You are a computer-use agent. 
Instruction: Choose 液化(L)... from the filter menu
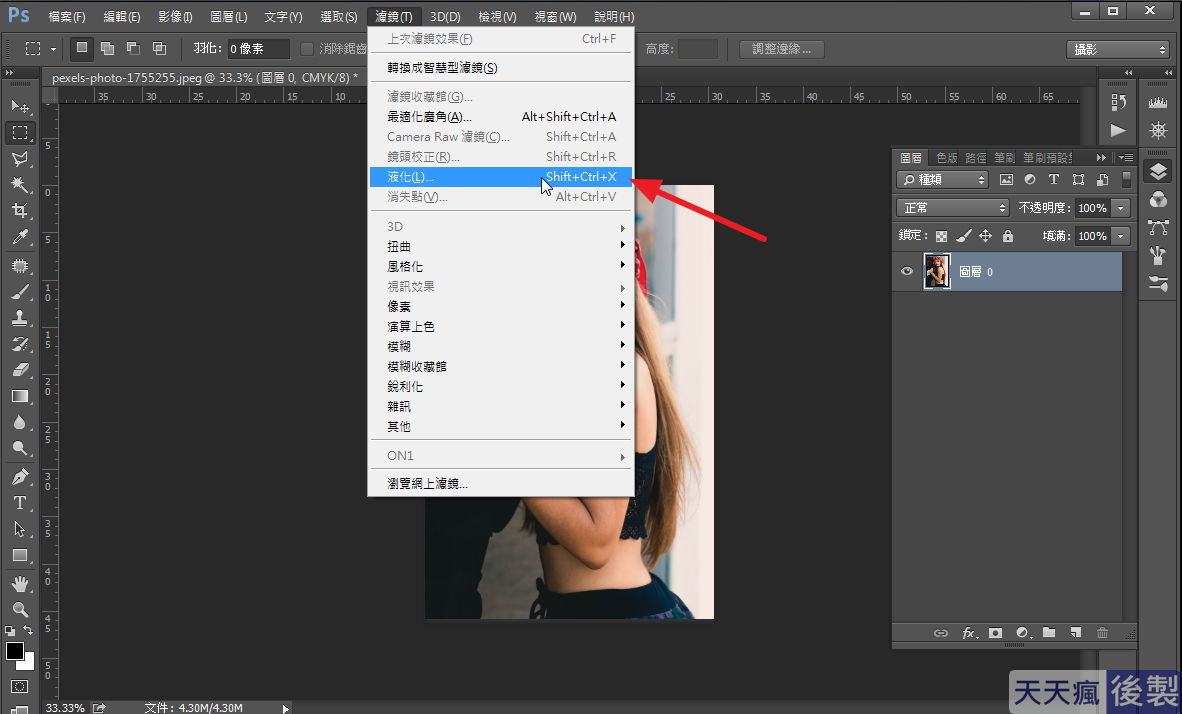coord(501,176)
